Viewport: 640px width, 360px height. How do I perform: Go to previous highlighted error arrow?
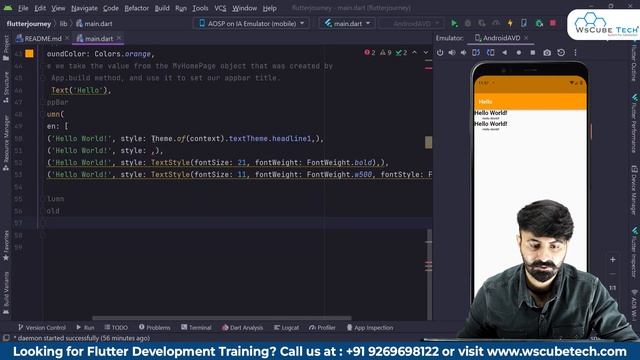(414, 53)
